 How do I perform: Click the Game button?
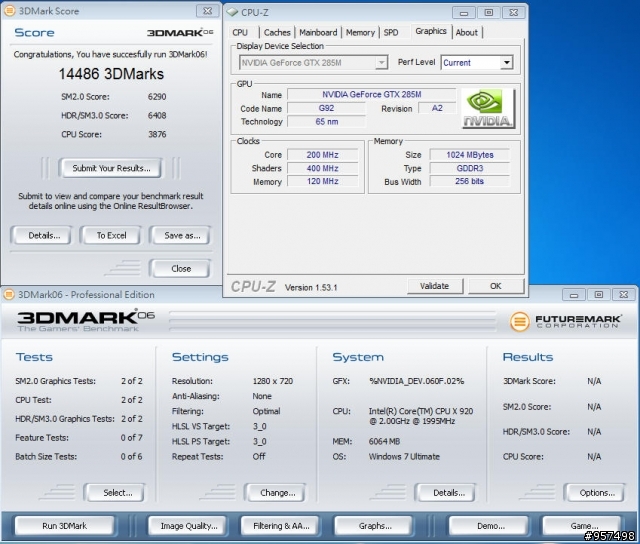pos(584,526)
